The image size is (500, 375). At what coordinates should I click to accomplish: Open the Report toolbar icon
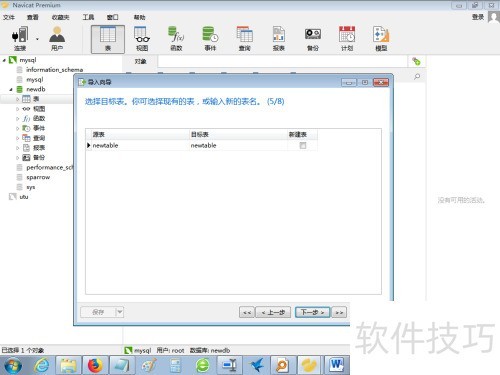point(279,39)
